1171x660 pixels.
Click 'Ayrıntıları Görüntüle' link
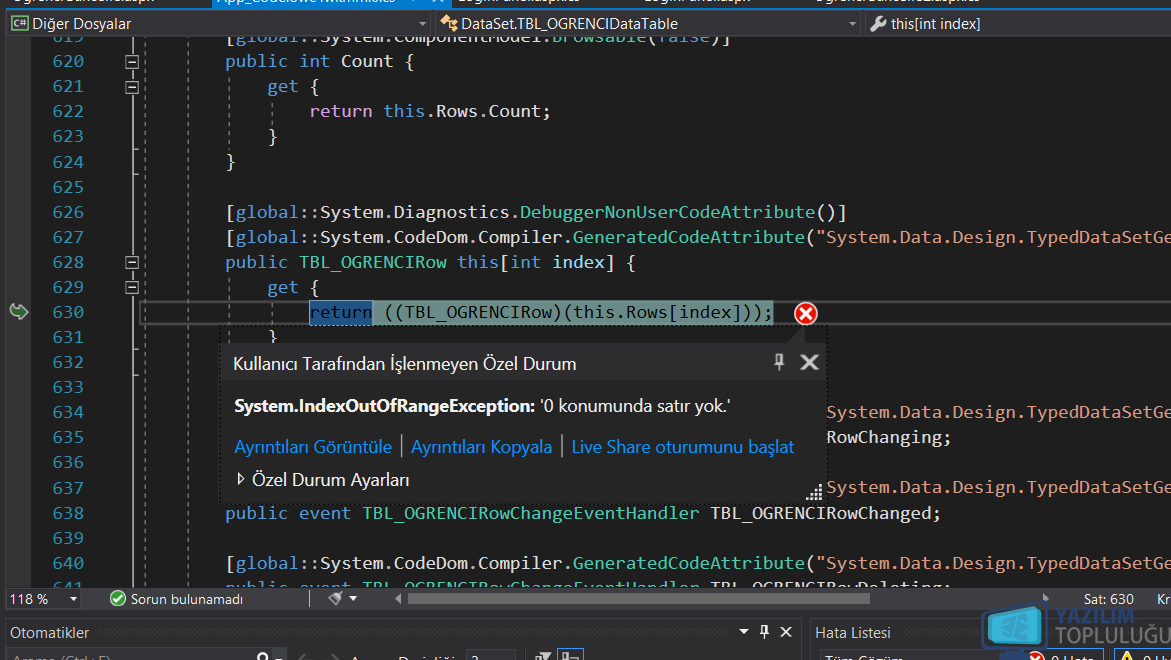tap(313, 446)
